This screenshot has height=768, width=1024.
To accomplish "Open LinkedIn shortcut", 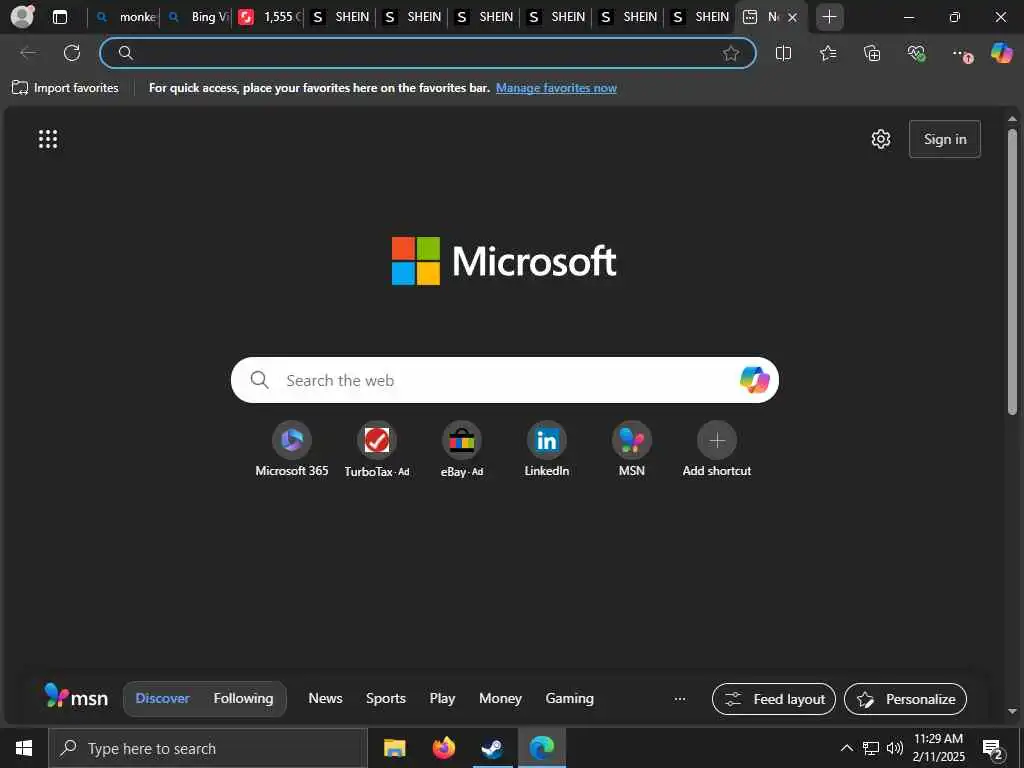I will [x=547, y=449].
